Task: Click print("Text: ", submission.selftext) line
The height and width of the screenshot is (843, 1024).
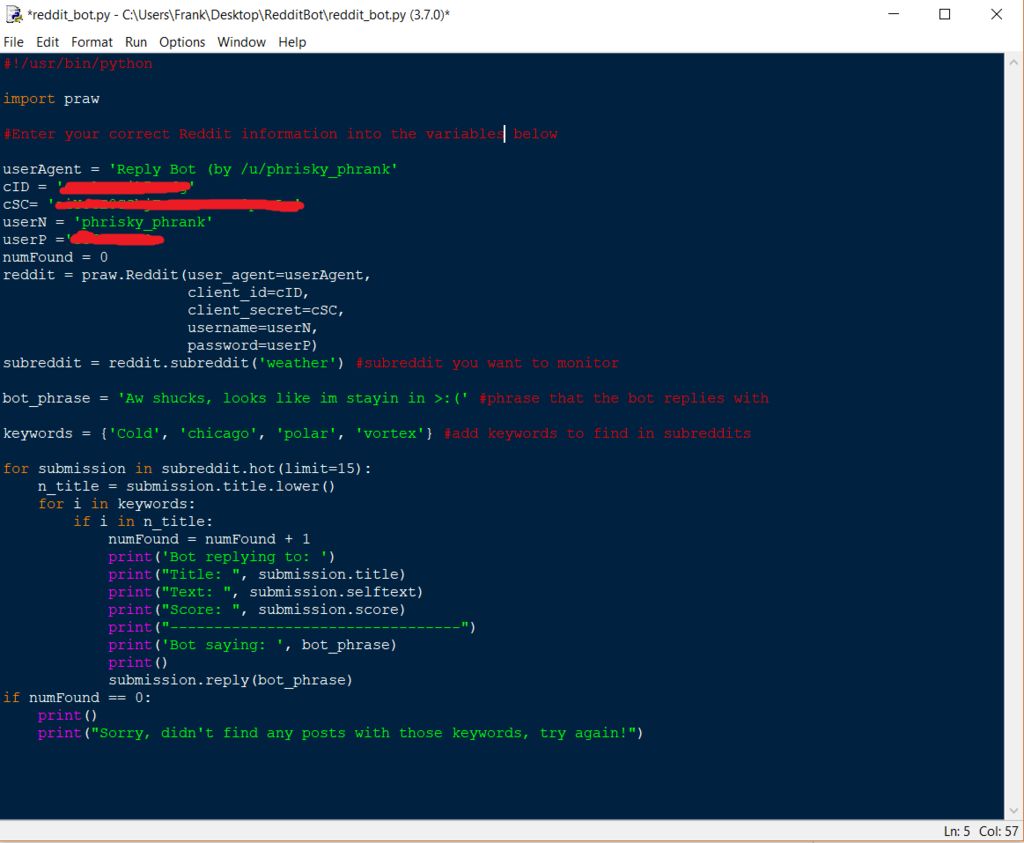Action: [266, 592]
